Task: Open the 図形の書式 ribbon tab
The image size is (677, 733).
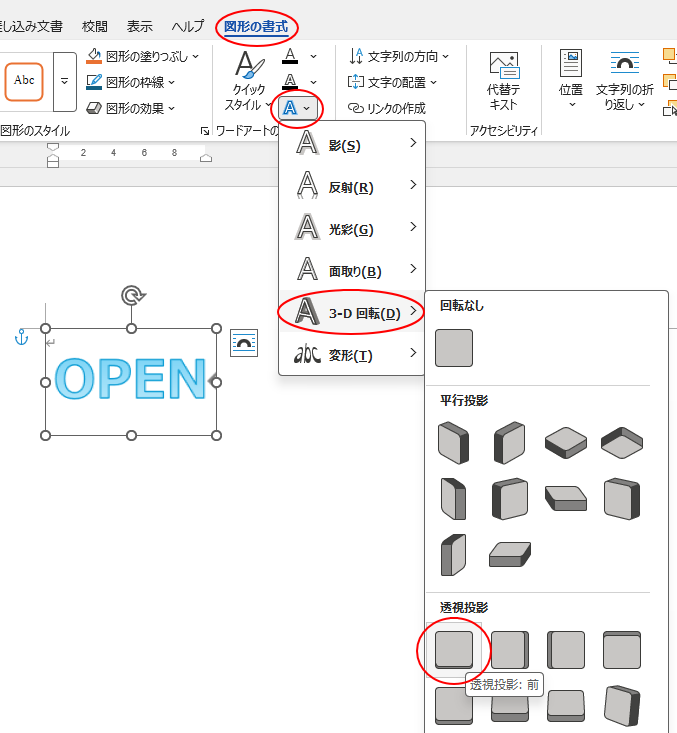Action: click(256, 27)
